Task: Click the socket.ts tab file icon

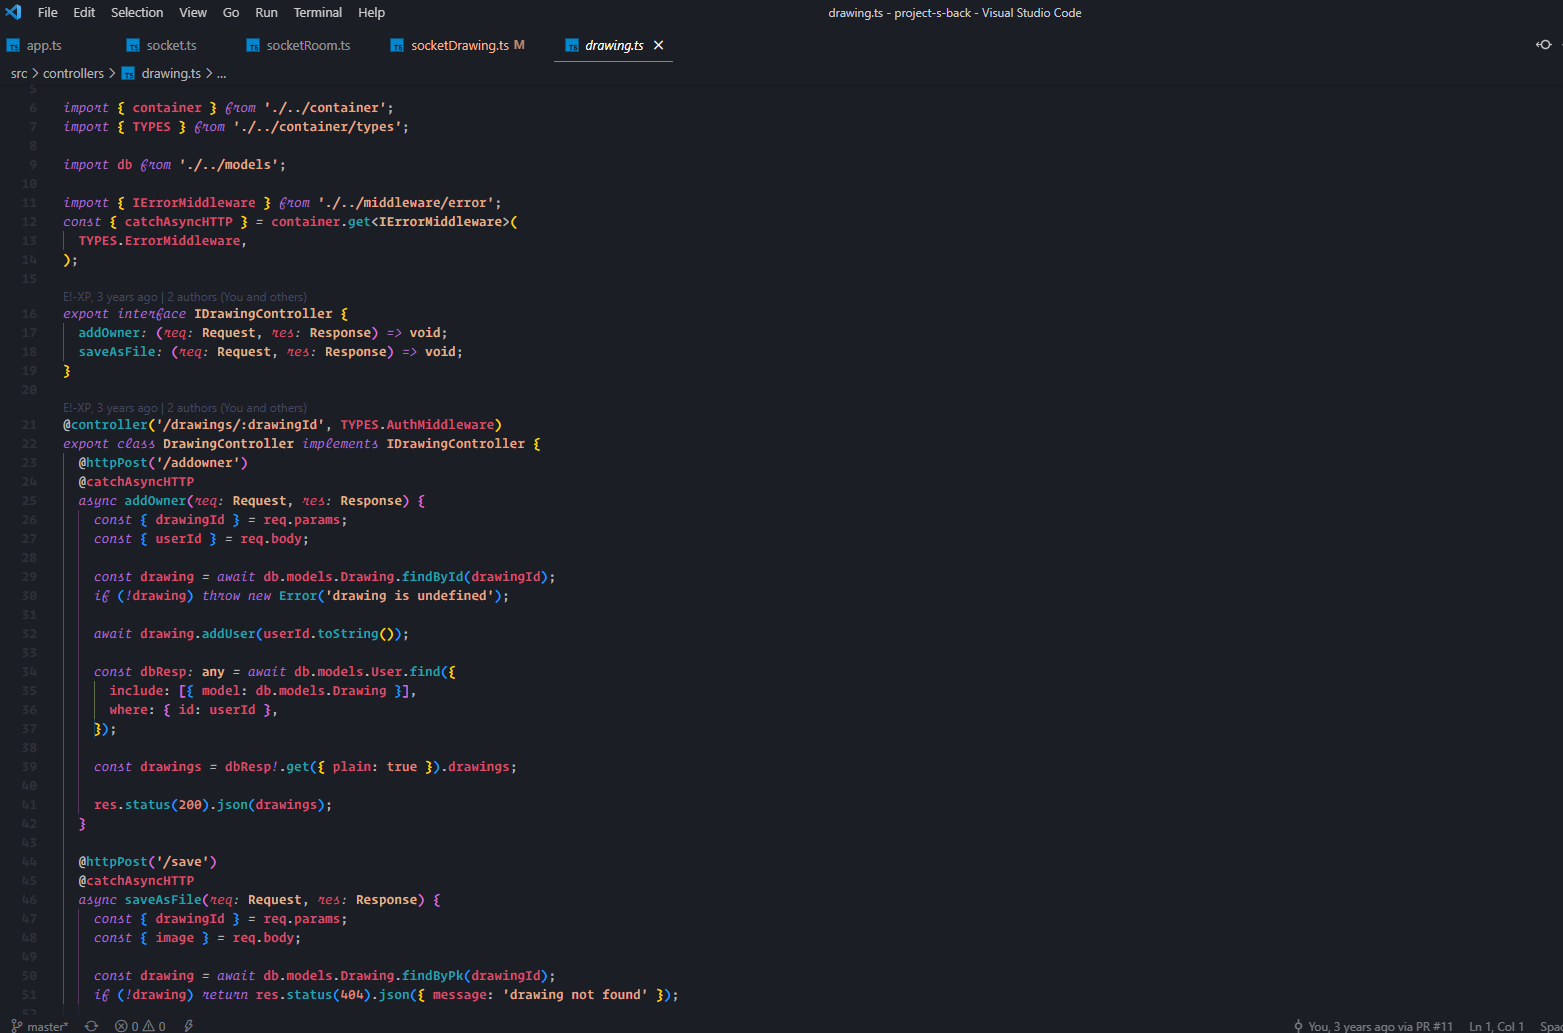Action: (133, 45)
